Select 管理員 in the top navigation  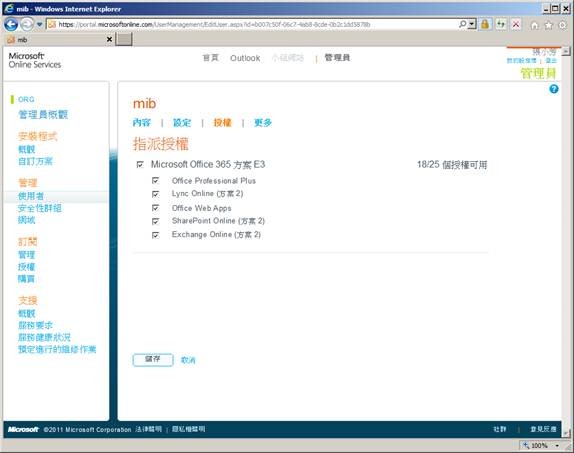(337, 57)
